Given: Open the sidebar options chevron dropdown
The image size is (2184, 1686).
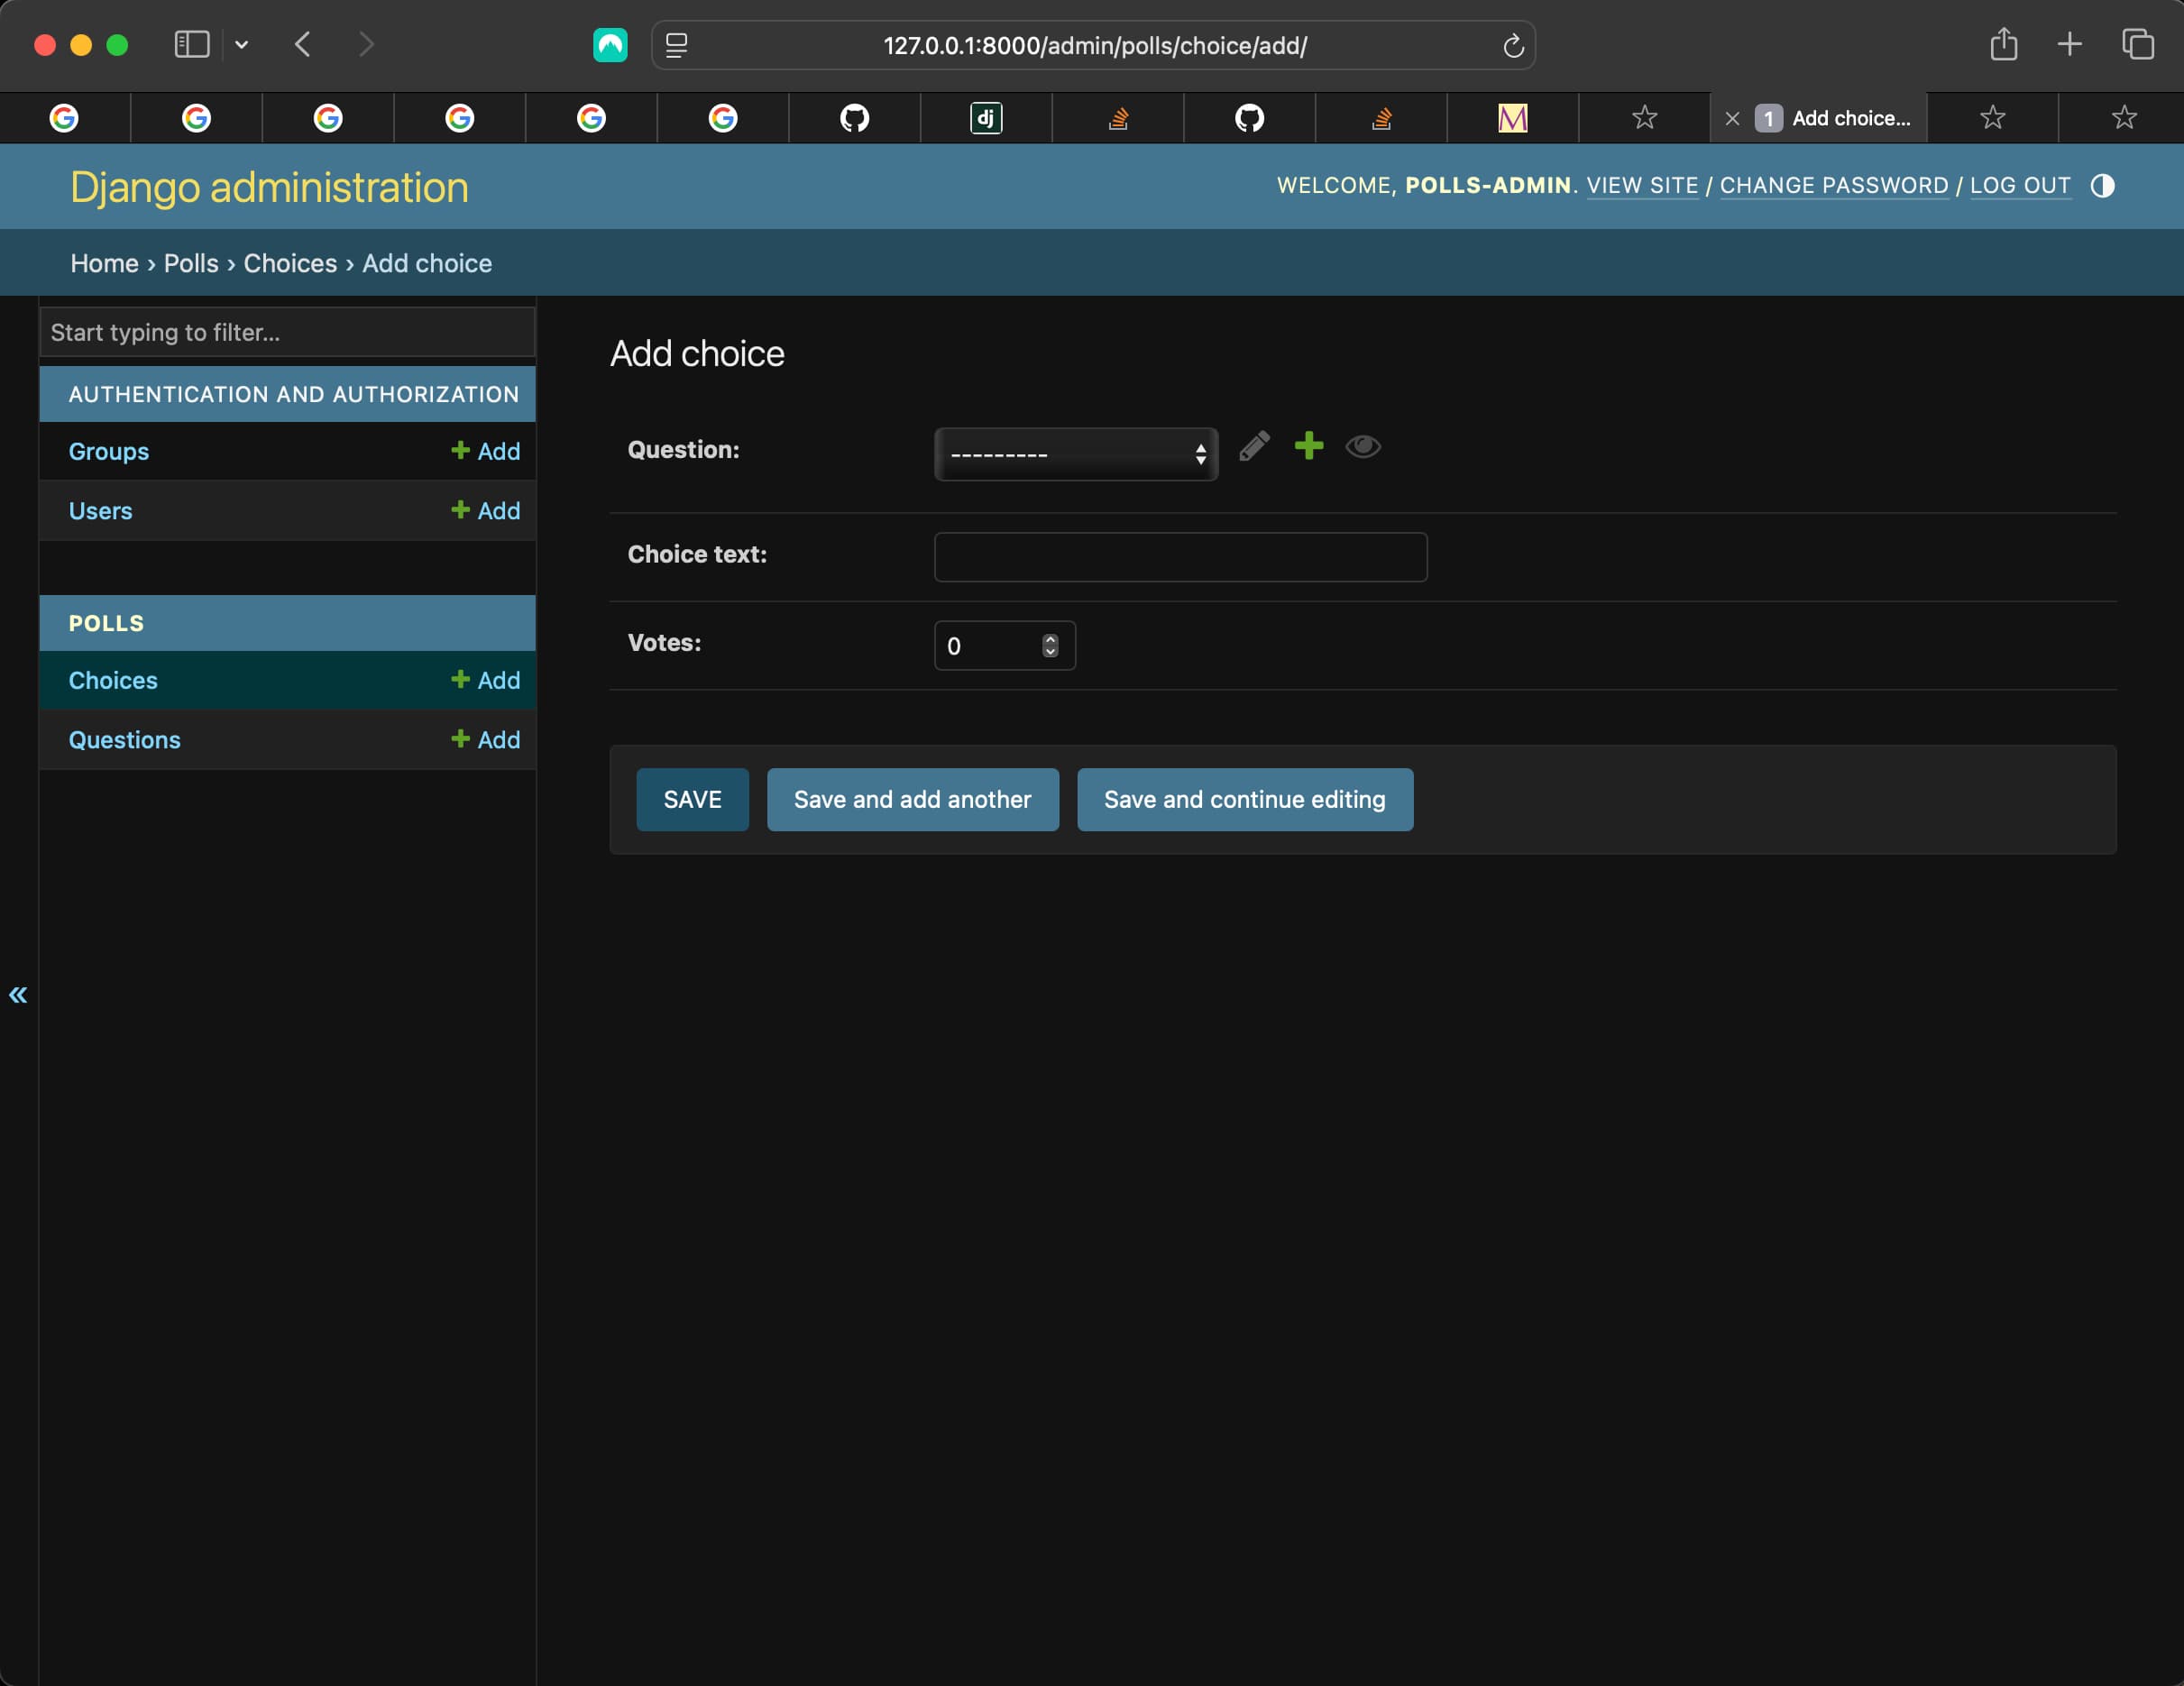Looking at the screenshot, I should 241,45.
